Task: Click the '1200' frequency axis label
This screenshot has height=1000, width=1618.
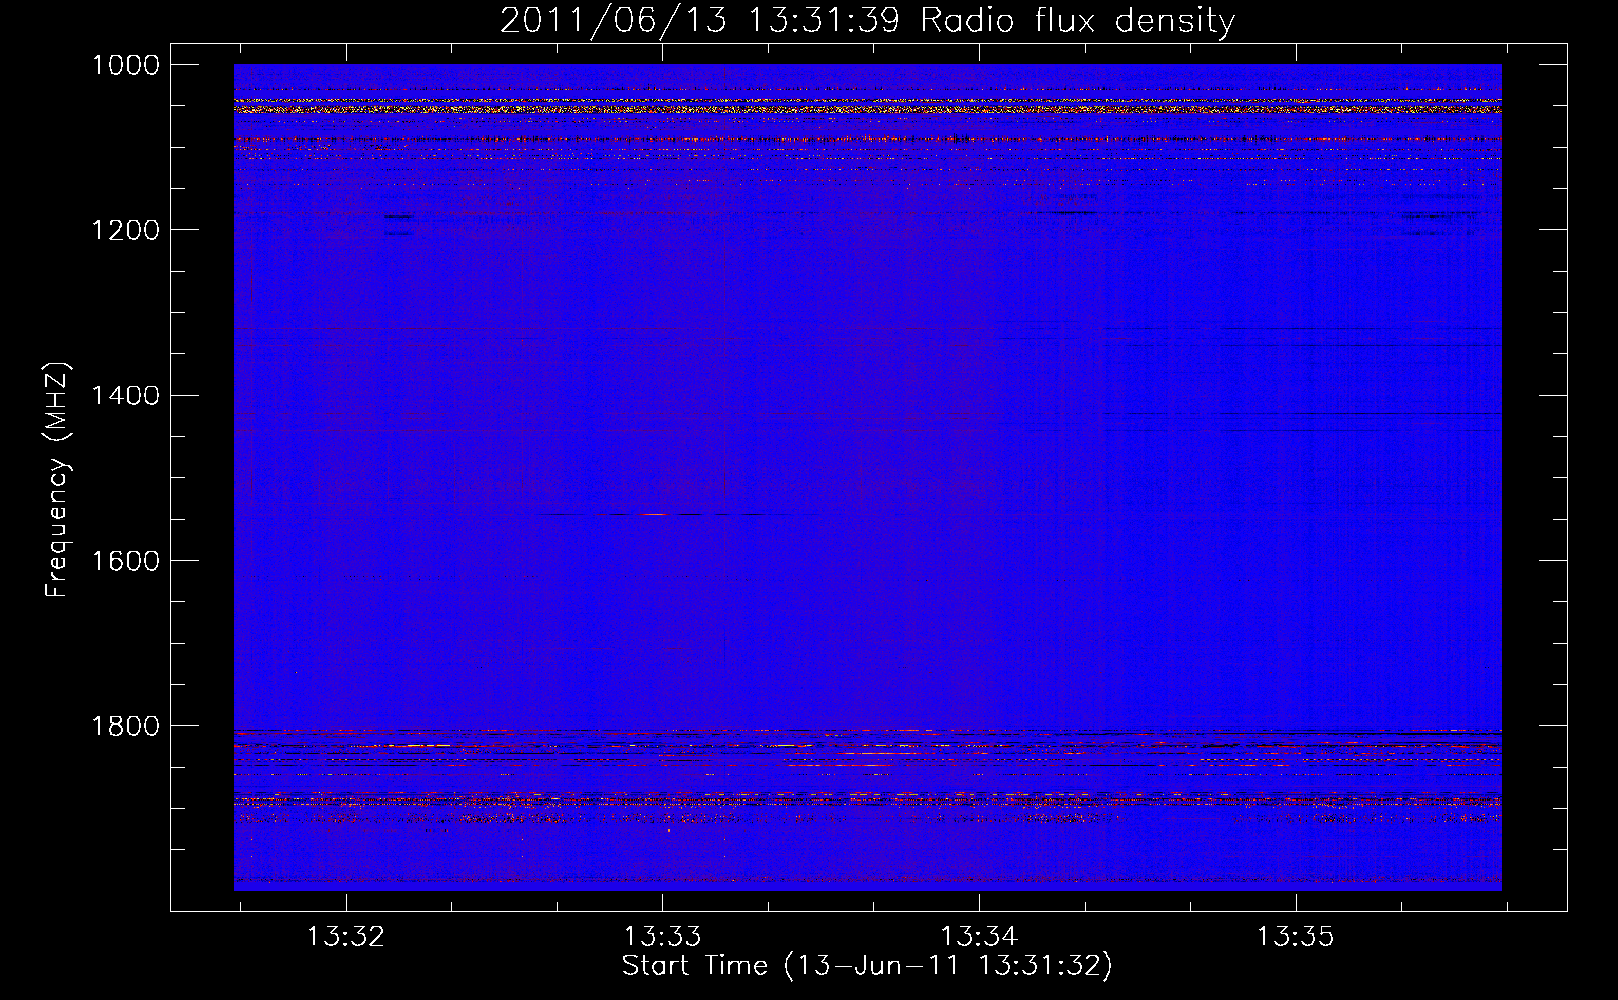Action: click(126, 230)
